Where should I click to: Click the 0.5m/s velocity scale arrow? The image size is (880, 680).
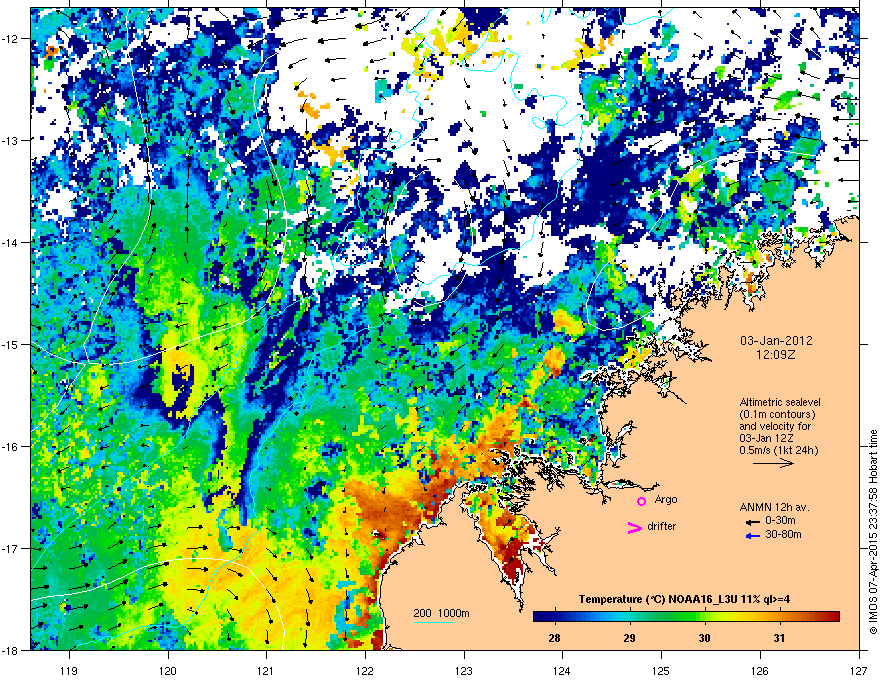(773, 463)
